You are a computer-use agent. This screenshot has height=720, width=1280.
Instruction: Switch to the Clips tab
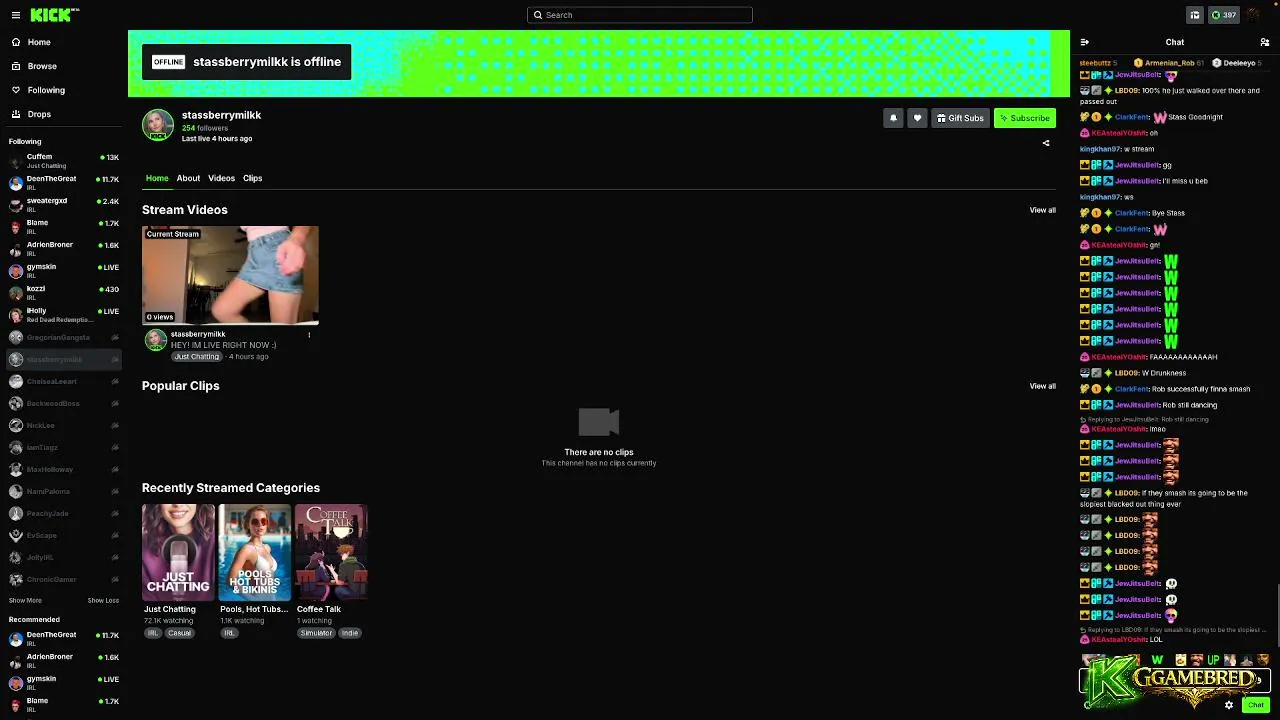[252, 178]
